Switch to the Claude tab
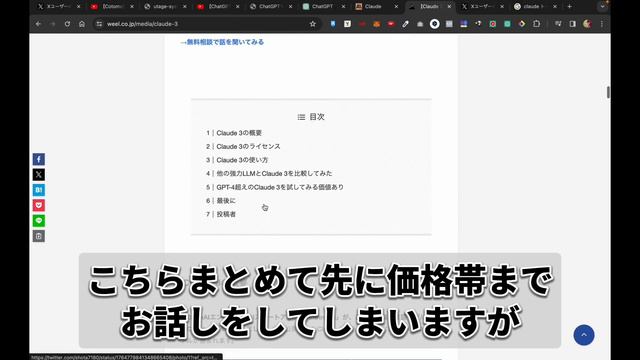The height and width of the screenshot is (360, 640). (373, 7)
